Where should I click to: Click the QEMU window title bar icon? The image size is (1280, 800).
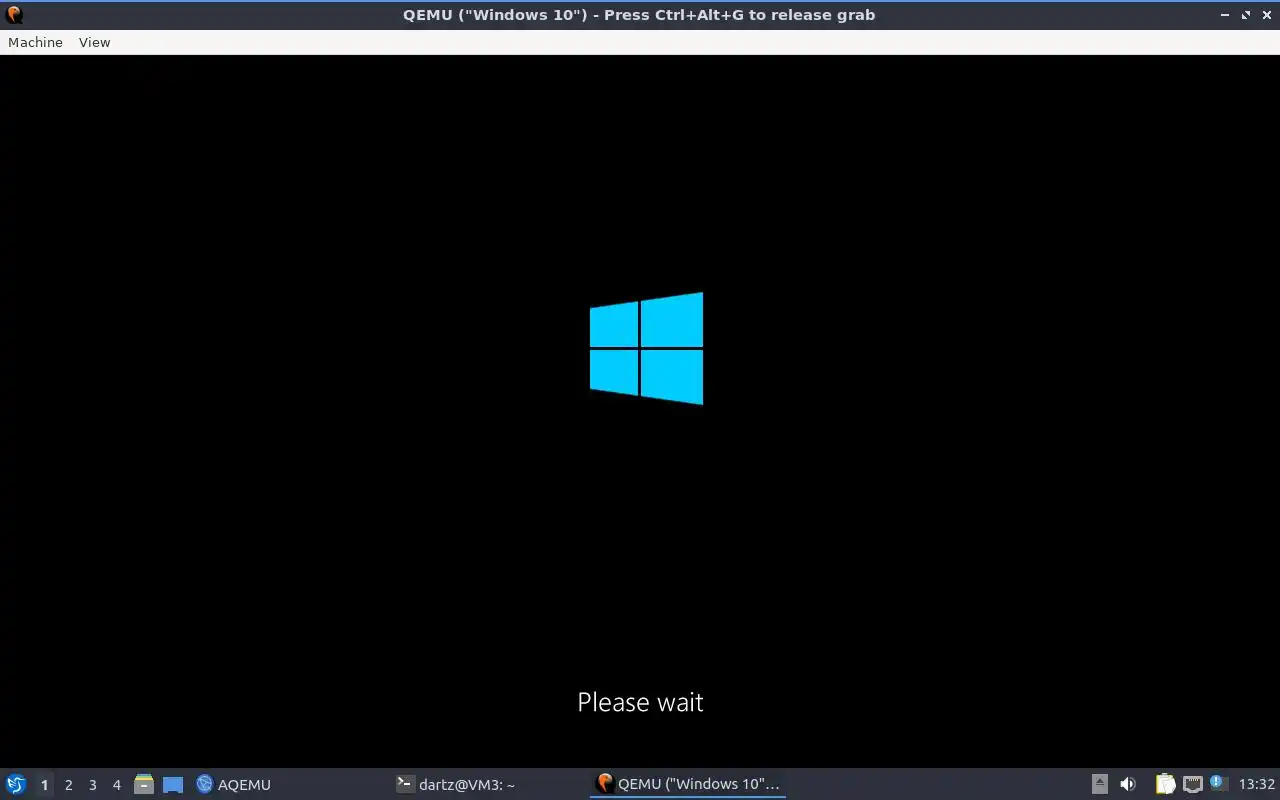tap(14, 14)
